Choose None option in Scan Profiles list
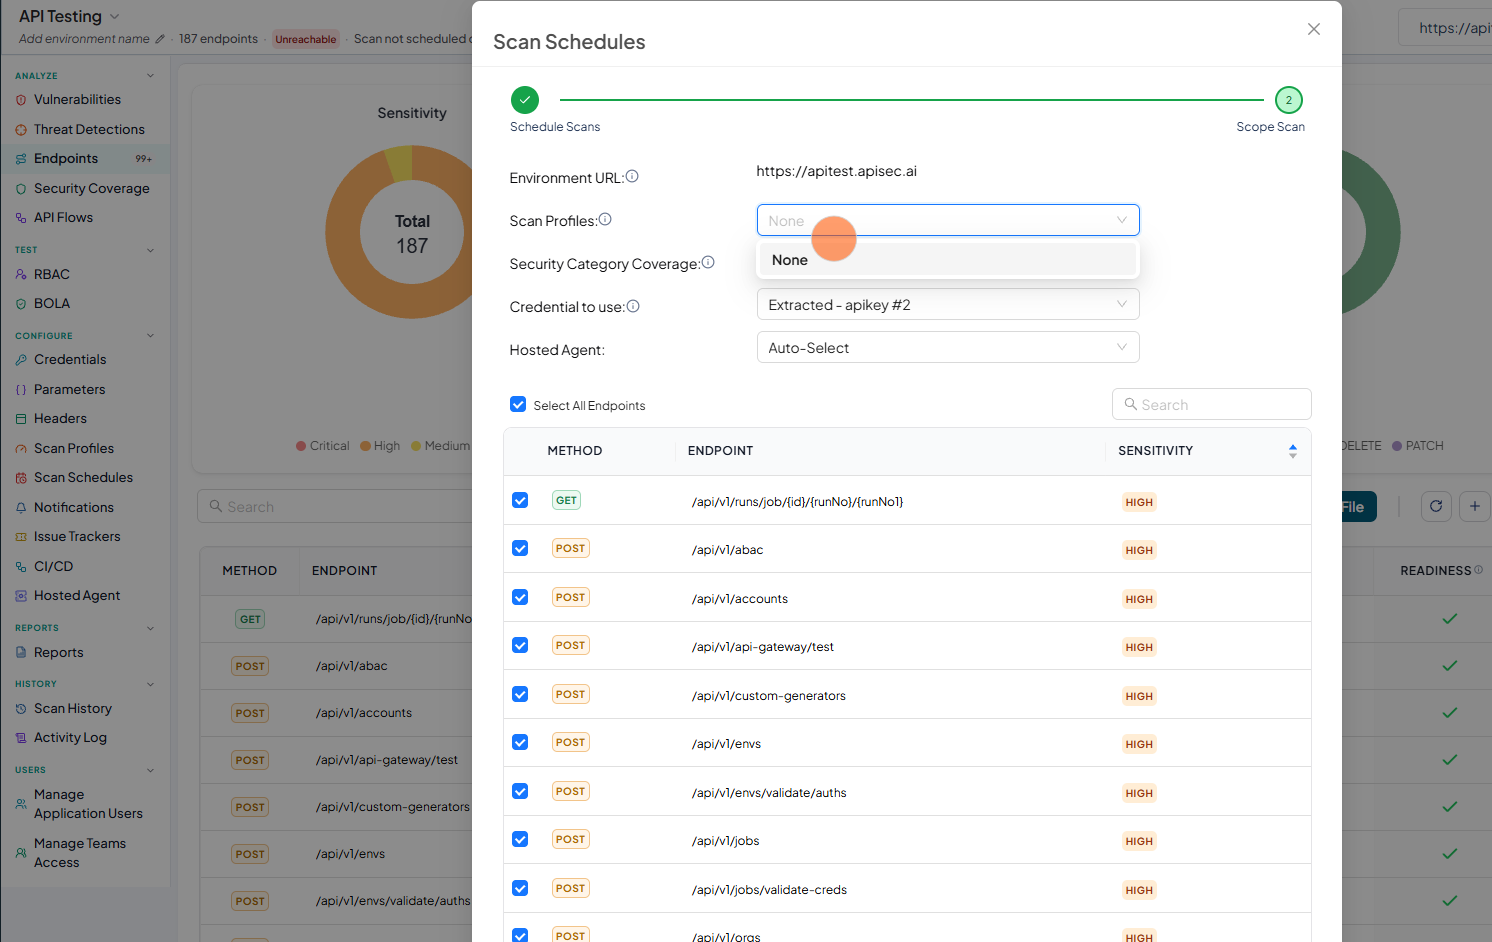Image resolution: width=1492 pixels, height=942 pixels. click(948, 260)
